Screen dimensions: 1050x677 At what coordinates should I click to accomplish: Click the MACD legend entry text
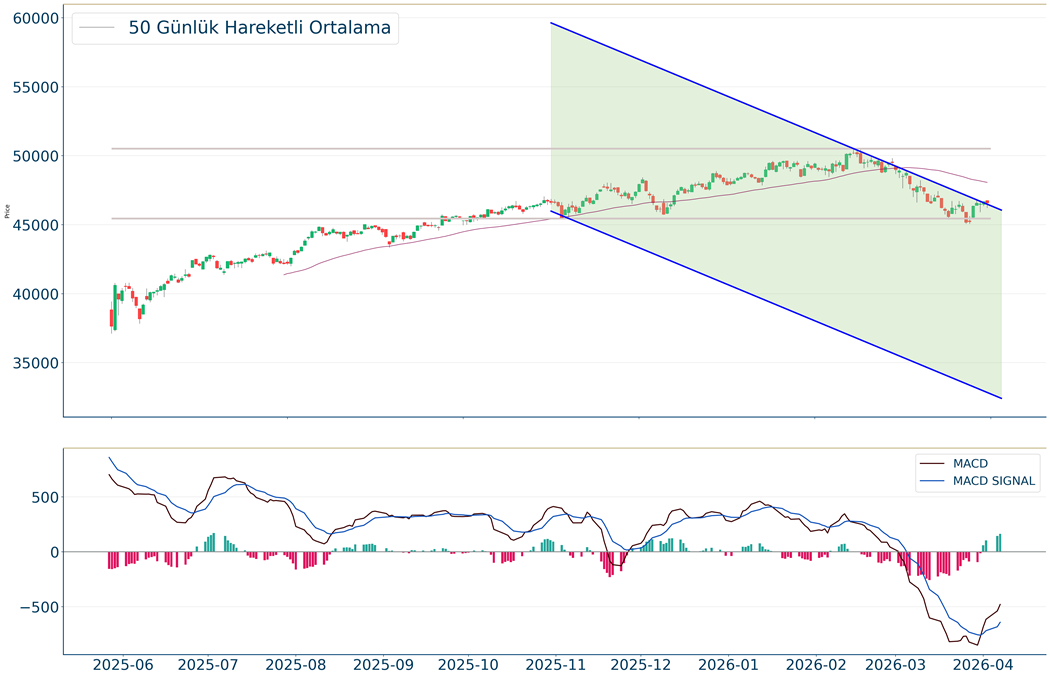point(969,464)
